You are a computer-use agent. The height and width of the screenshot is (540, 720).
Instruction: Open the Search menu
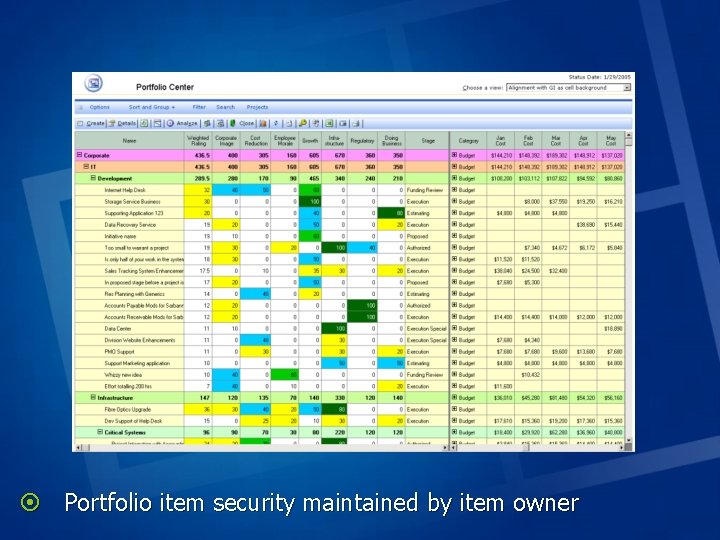pos(225,107)
